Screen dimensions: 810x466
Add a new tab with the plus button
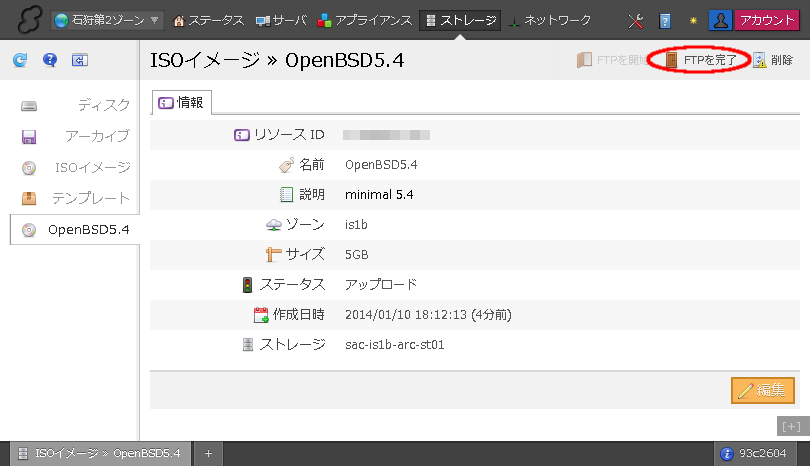tap(209, 453)
